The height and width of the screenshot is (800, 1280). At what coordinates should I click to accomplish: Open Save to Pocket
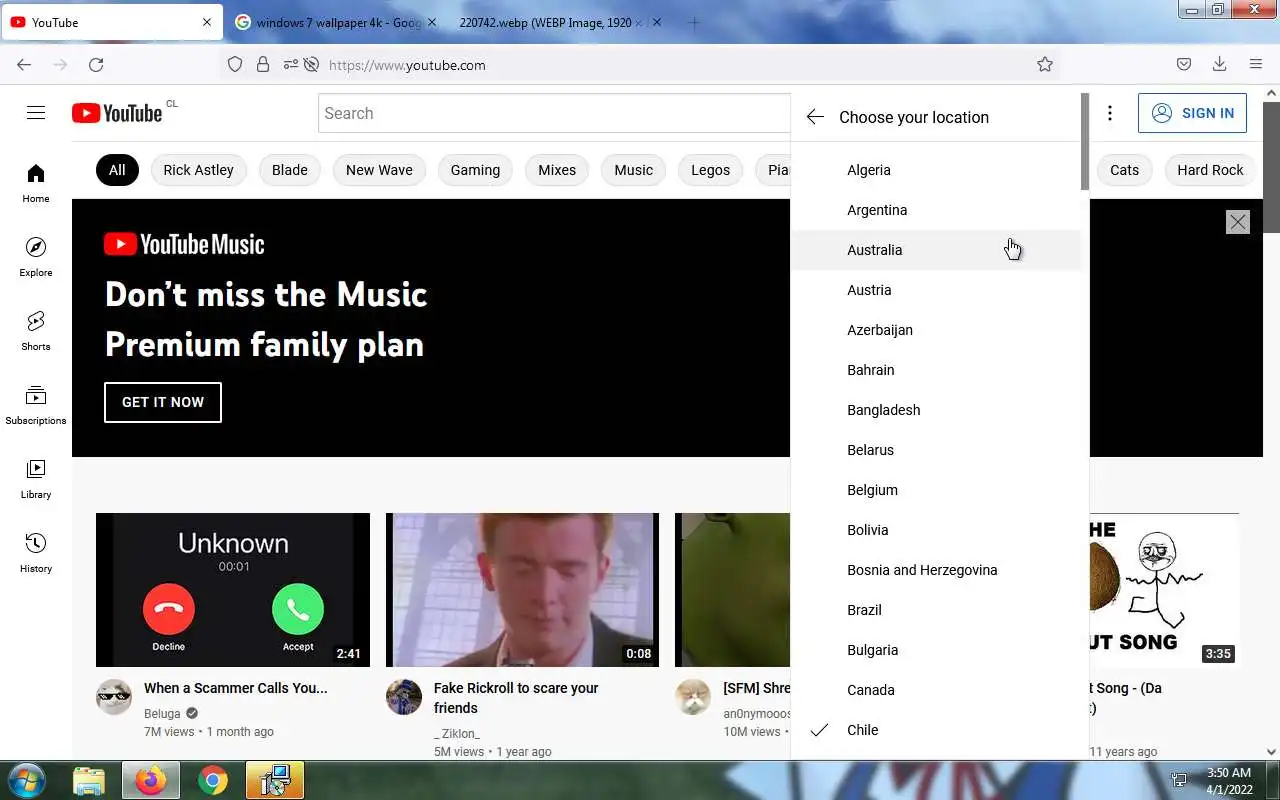[1184, 64]
